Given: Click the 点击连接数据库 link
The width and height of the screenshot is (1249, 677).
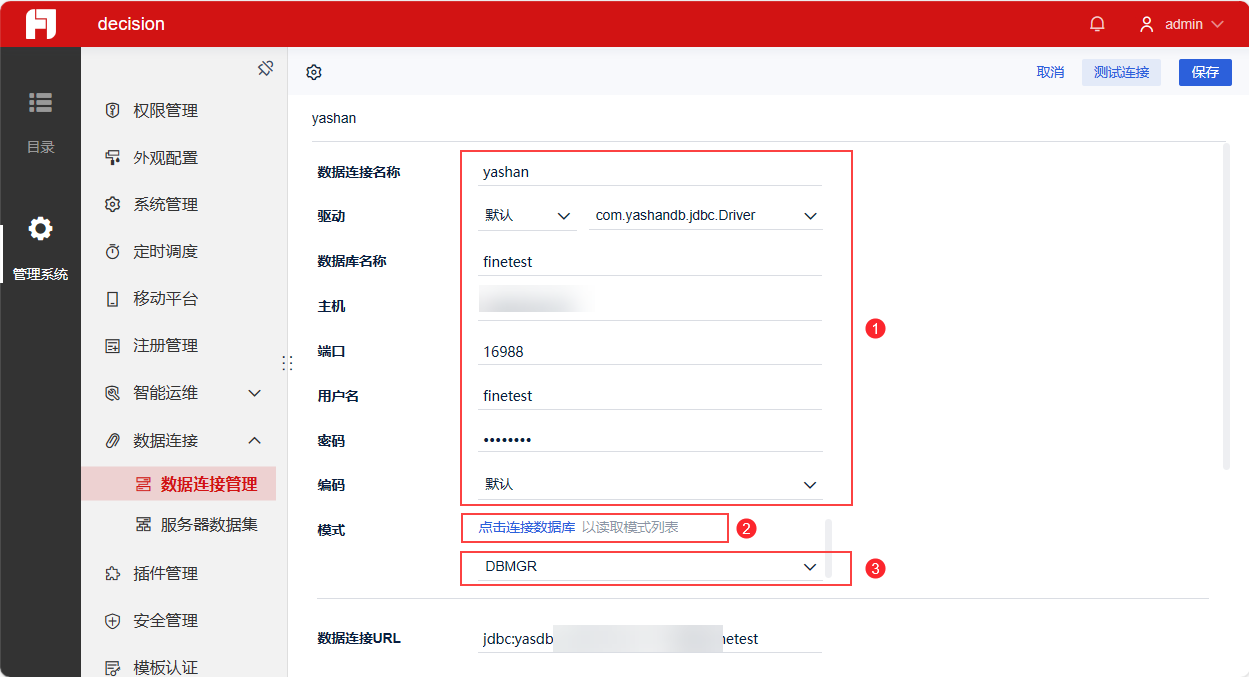Looking at the screenshot, I should point(527,527).
